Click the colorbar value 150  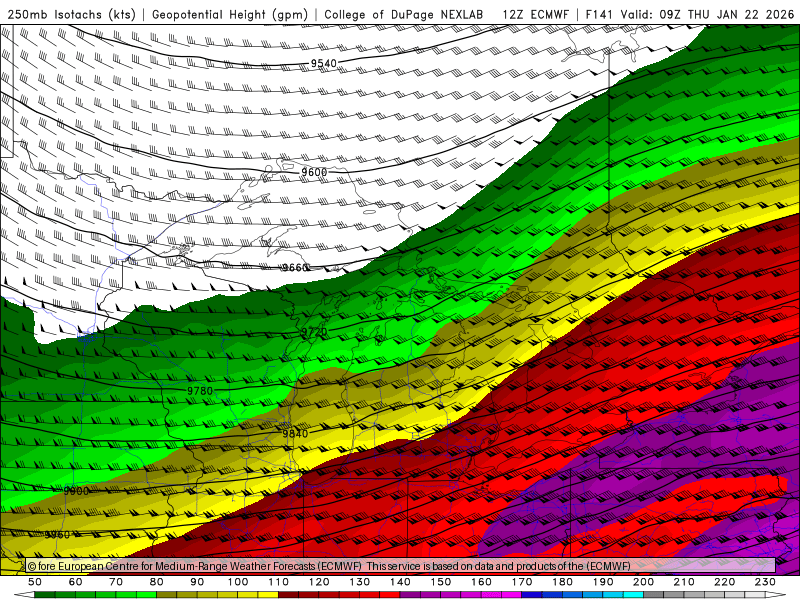(440, 582)
